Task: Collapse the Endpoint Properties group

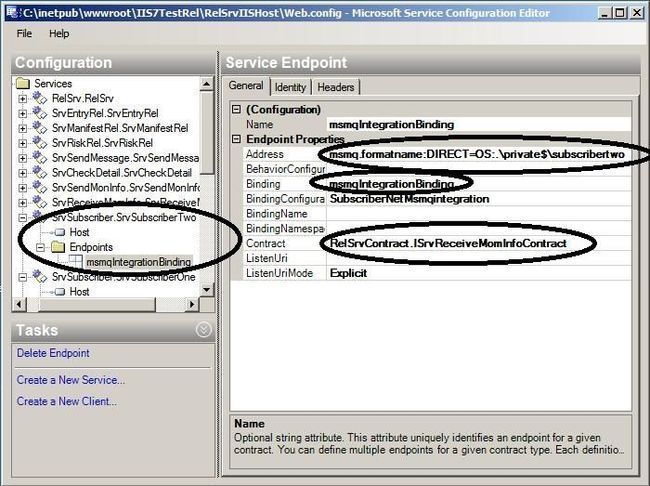Action: pos(236,139)
